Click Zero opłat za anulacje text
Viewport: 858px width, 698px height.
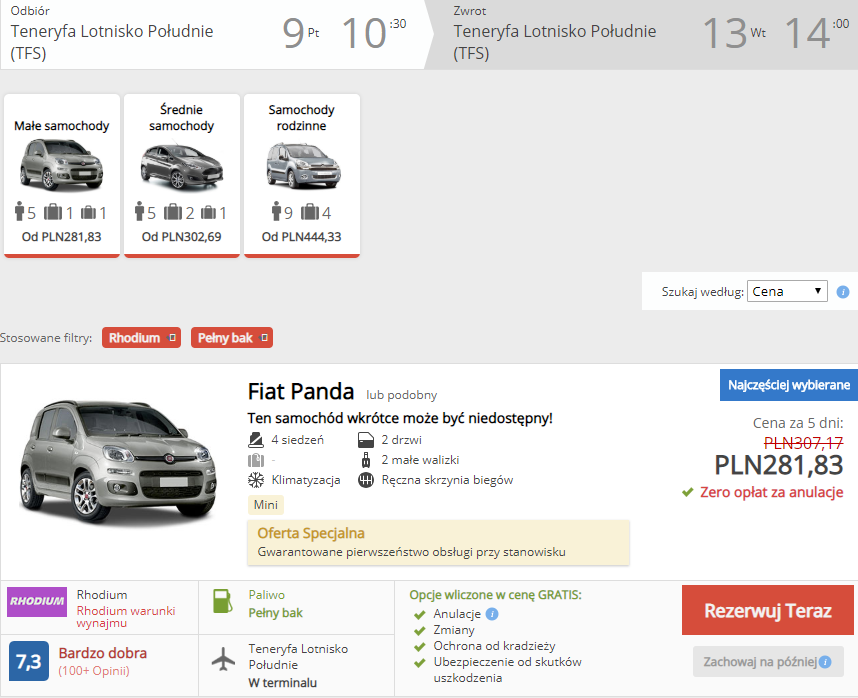[x=772, y=492]
